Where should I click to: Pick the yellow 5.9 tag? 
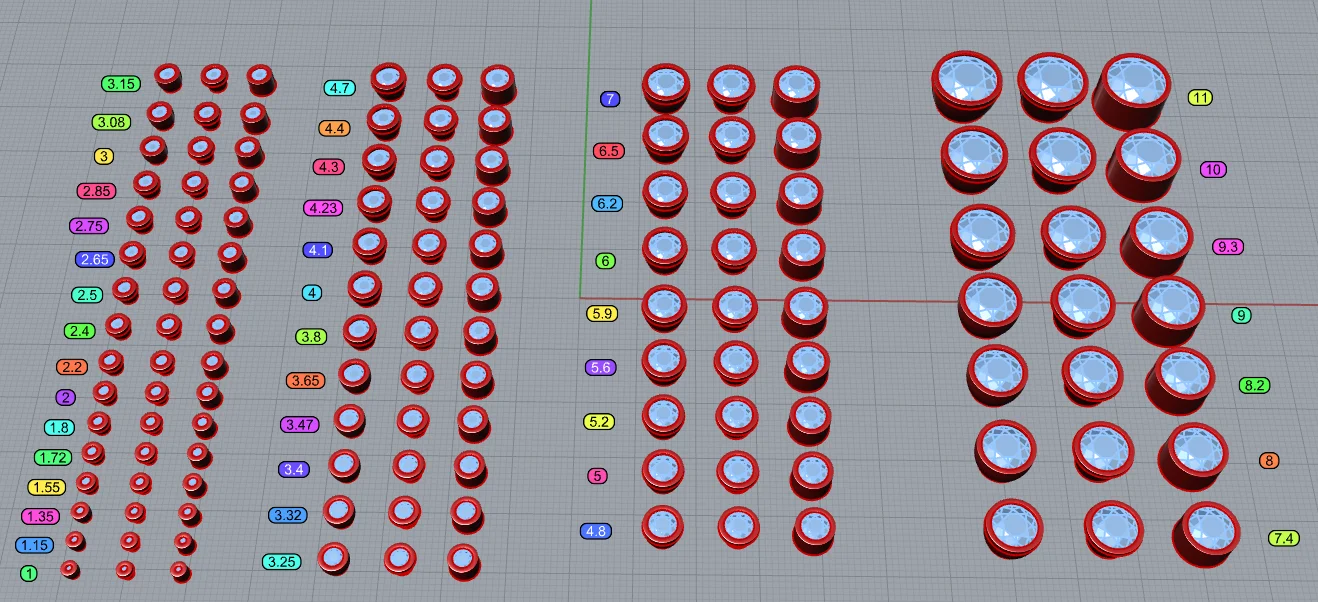click(603, 314)
